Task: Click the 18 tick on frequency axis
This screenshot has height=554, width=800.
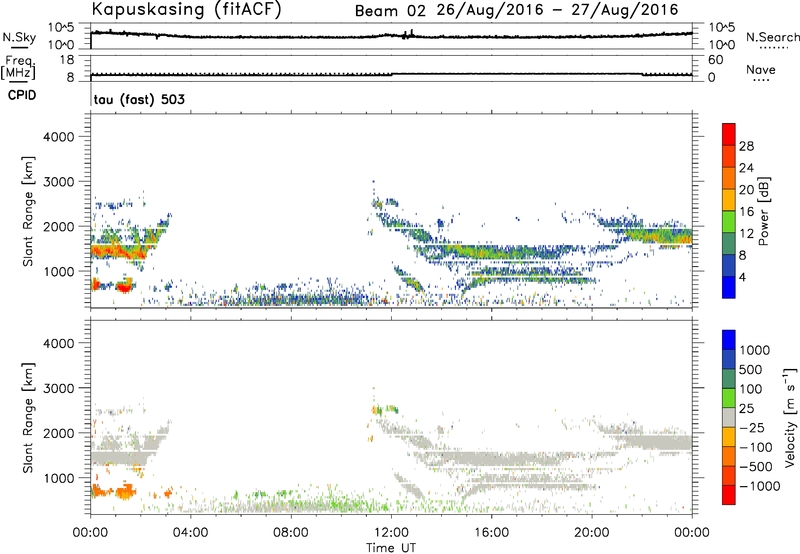Action: tap(67, 60)
